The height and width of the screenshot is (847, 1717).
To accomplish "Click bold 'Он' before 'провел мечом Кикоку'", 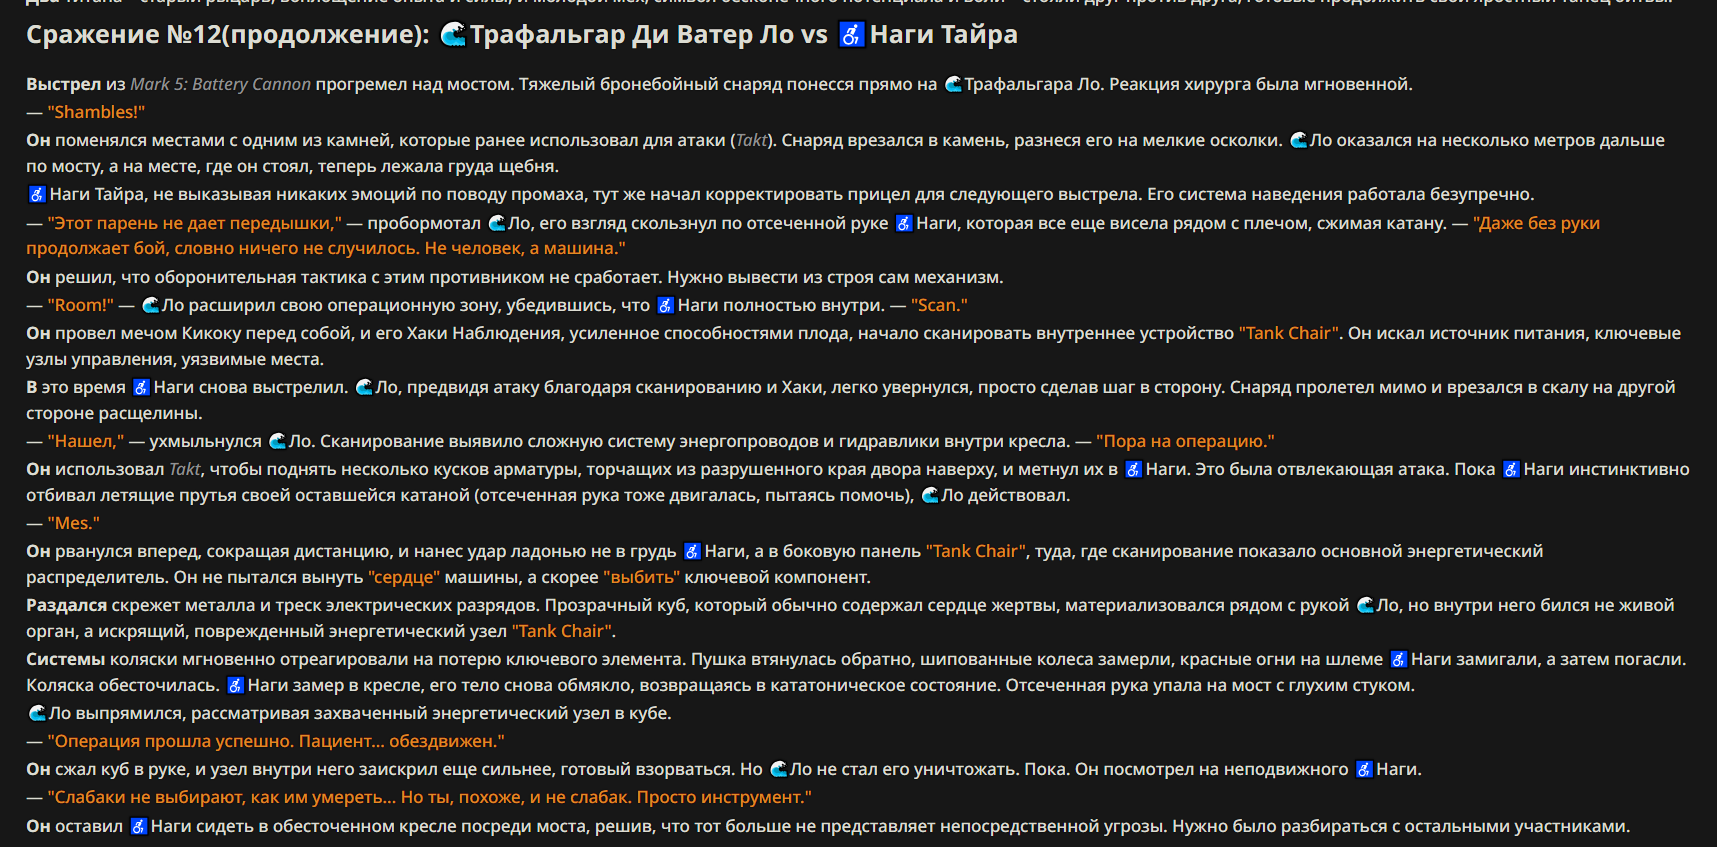I will 38,333.
